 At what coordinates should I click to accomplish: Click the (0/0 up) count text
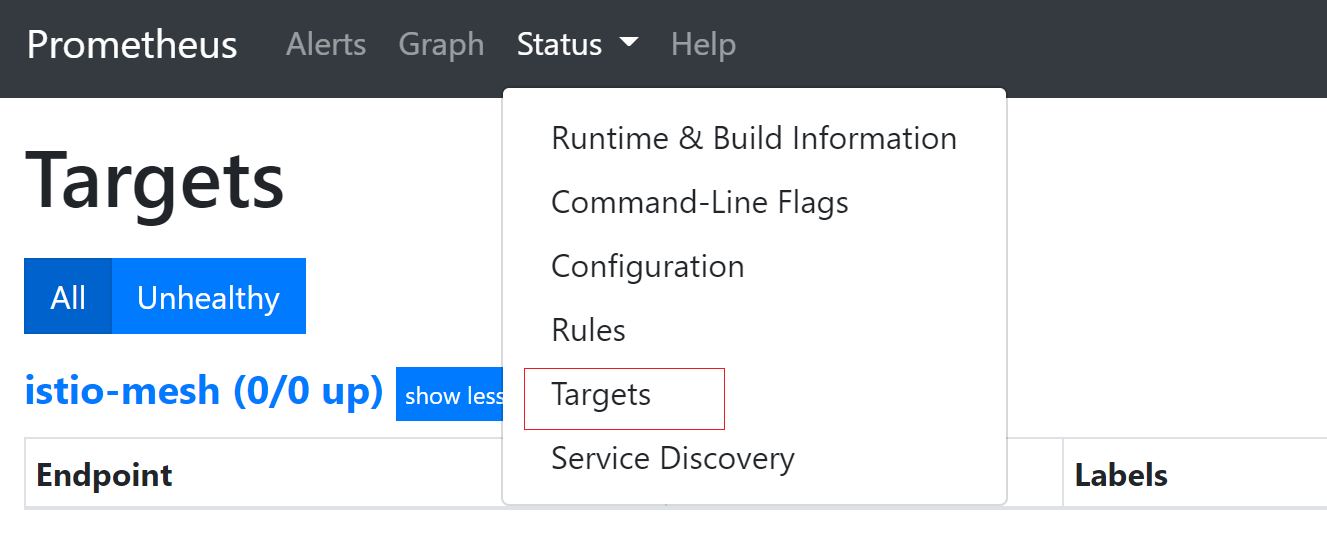308,391
